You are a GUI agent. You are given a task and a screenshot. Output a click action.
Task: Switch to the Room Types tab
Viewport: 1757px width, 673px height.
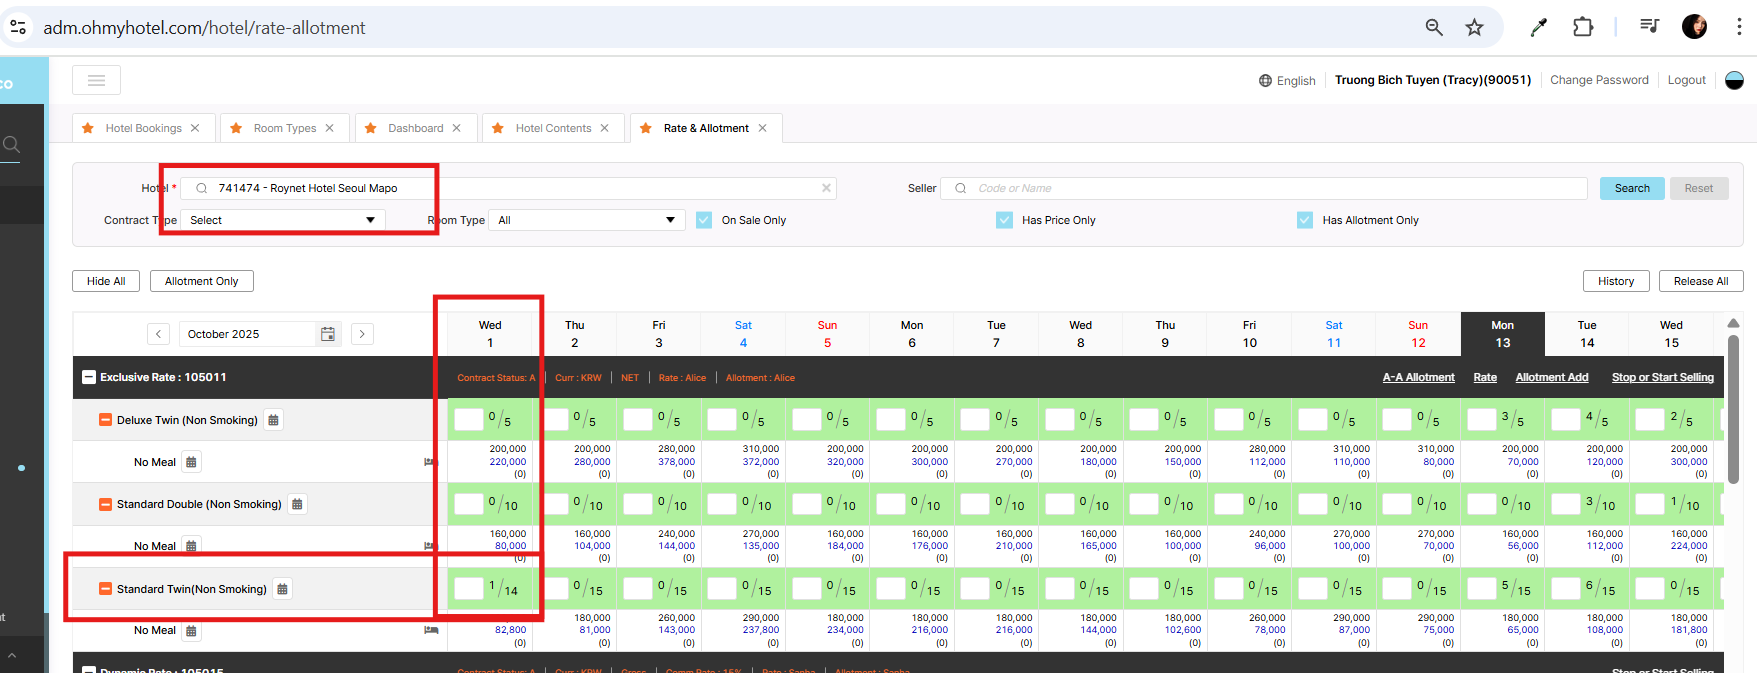284,128
